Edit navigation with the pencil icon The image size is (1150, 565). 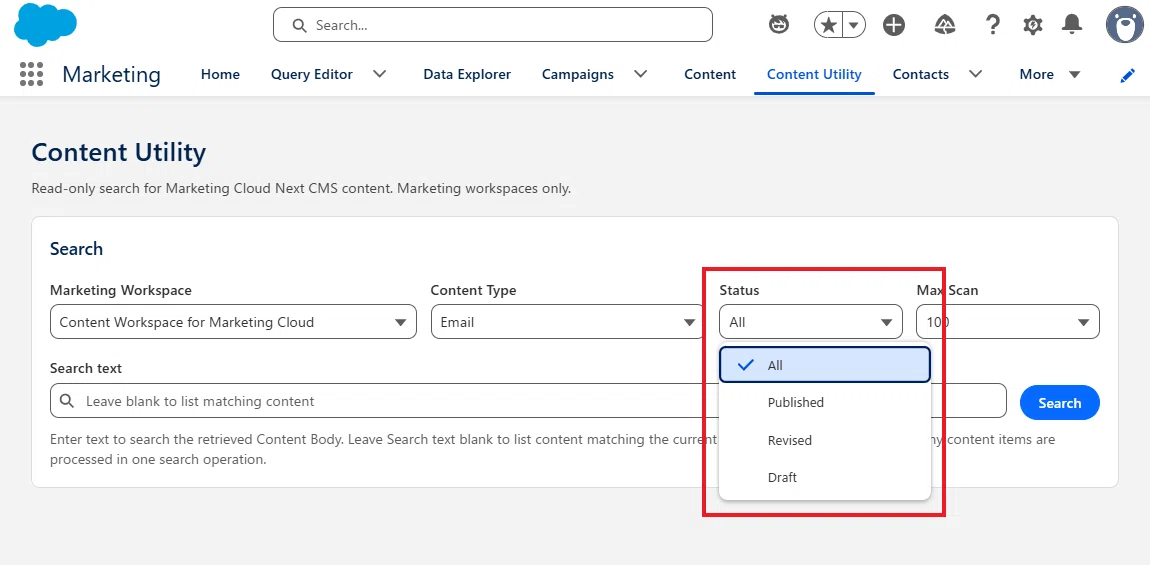coord(1128,76)
